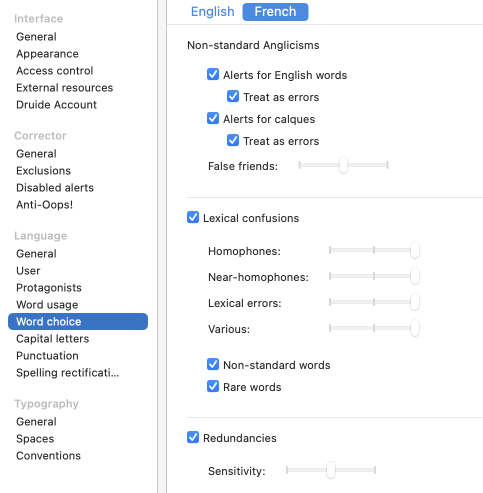Click the False friends slider handle
483x493 pixels.
point(343,165)
